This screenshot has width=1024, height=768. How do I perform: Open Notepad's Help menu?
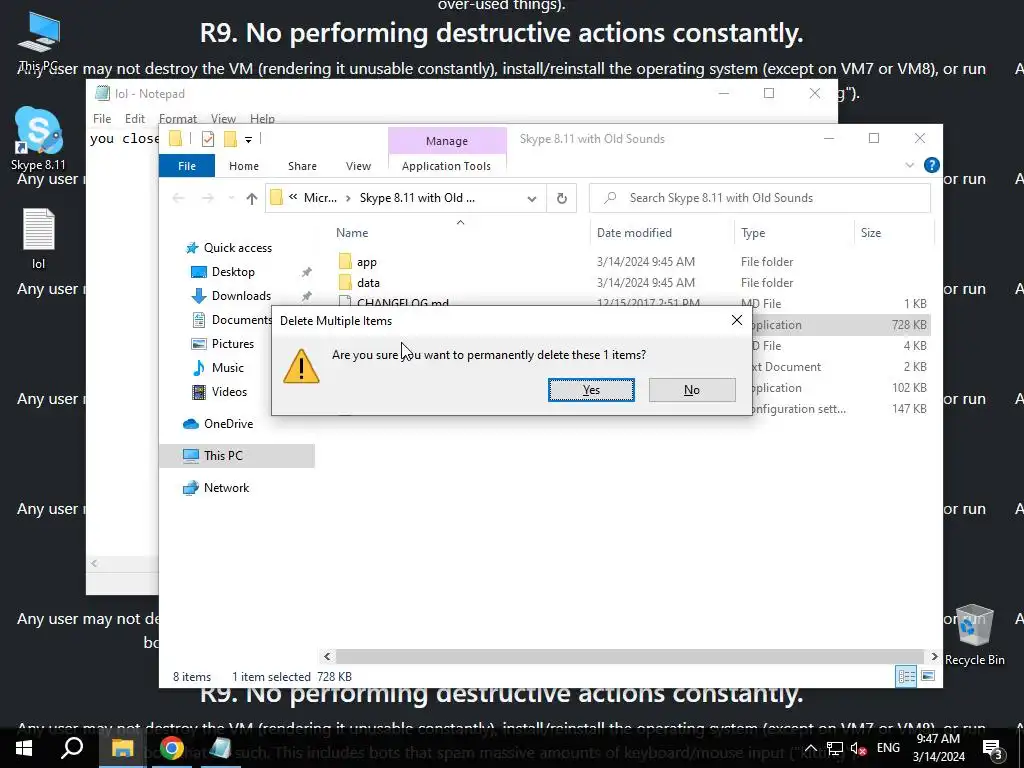coord(262,118)
